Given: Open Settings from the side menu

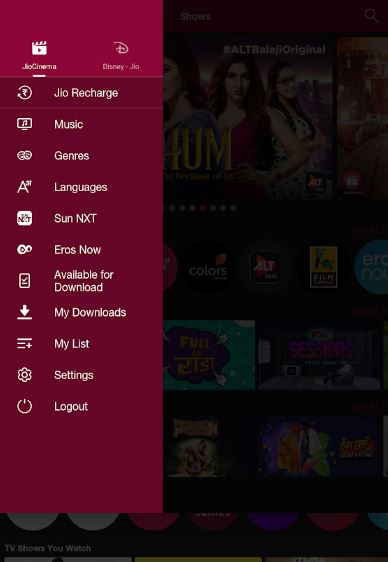Looking at the screenshot, I should click(x=74, y=375).
